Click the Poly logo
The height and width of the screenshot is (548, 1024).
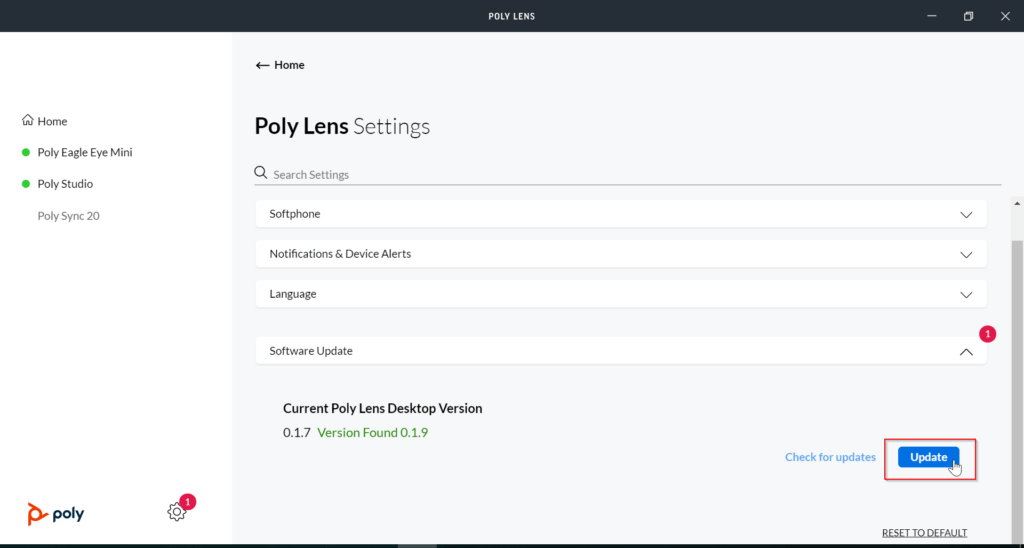[x=56, y=514]
